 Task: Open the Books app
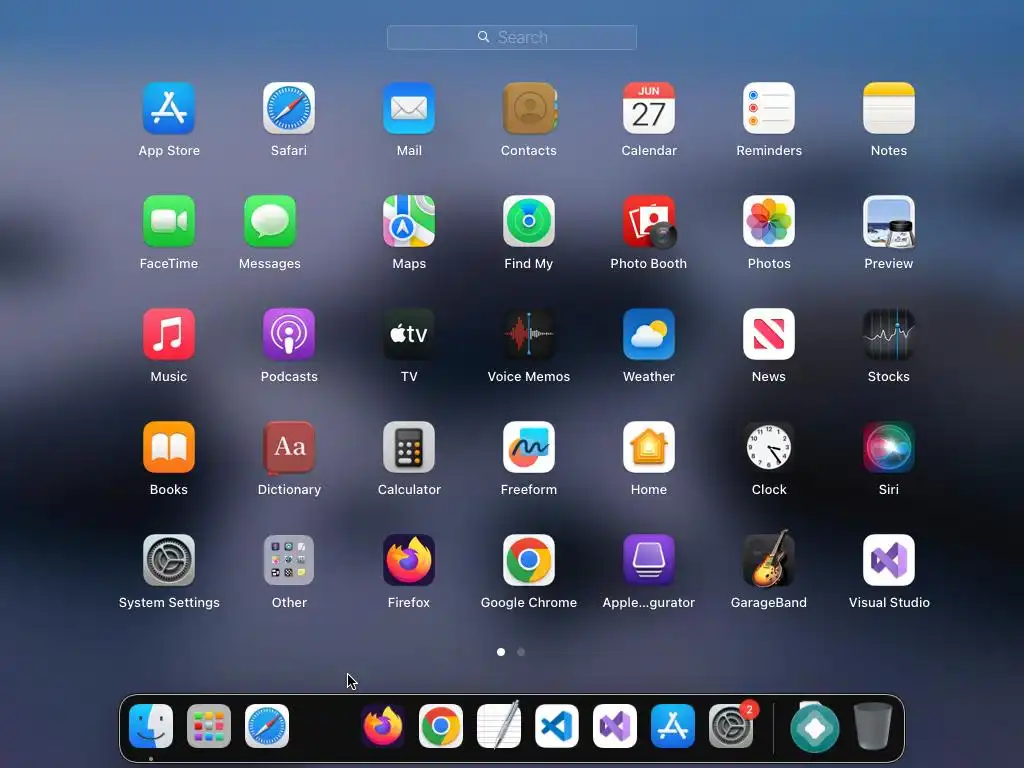point(168,447)
